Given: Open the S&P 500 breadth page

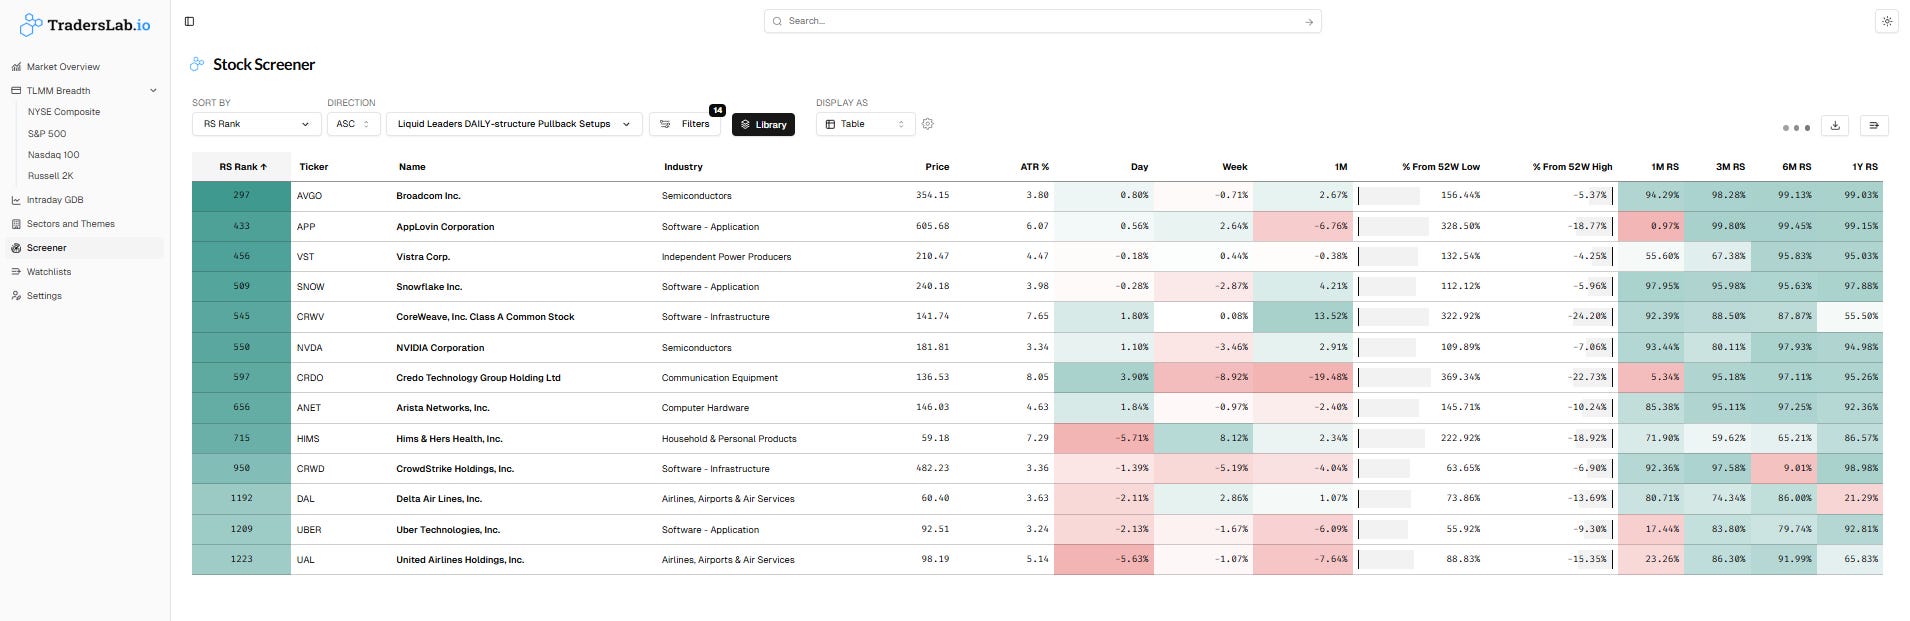Looking at the screenshot, I should click(x=47, y=134).
